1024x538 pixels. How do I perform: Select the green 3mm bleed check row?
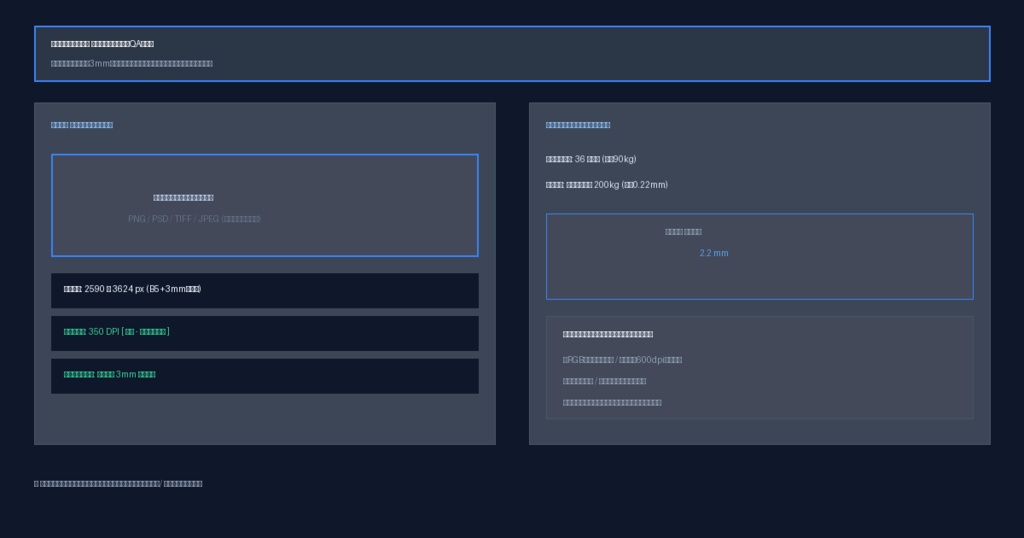pos(264,376)
